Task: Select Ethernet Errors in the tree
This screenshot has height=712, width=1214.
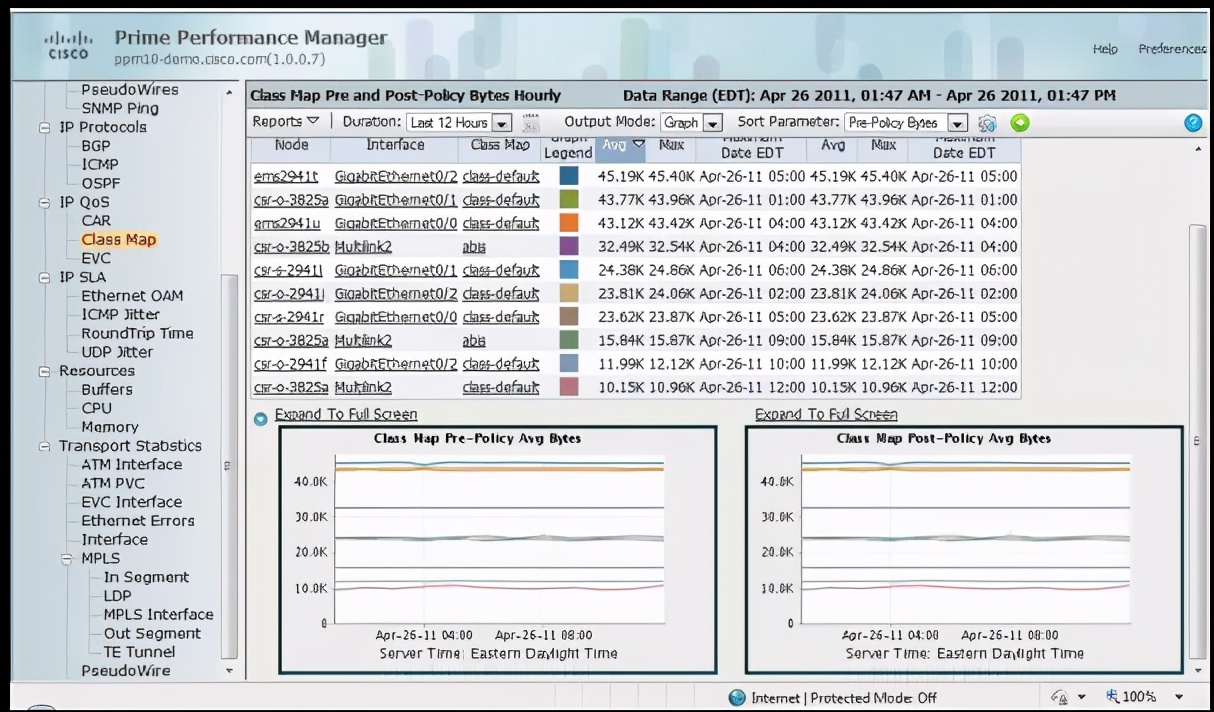Action: pyautogui.click(x=138, y=521)
